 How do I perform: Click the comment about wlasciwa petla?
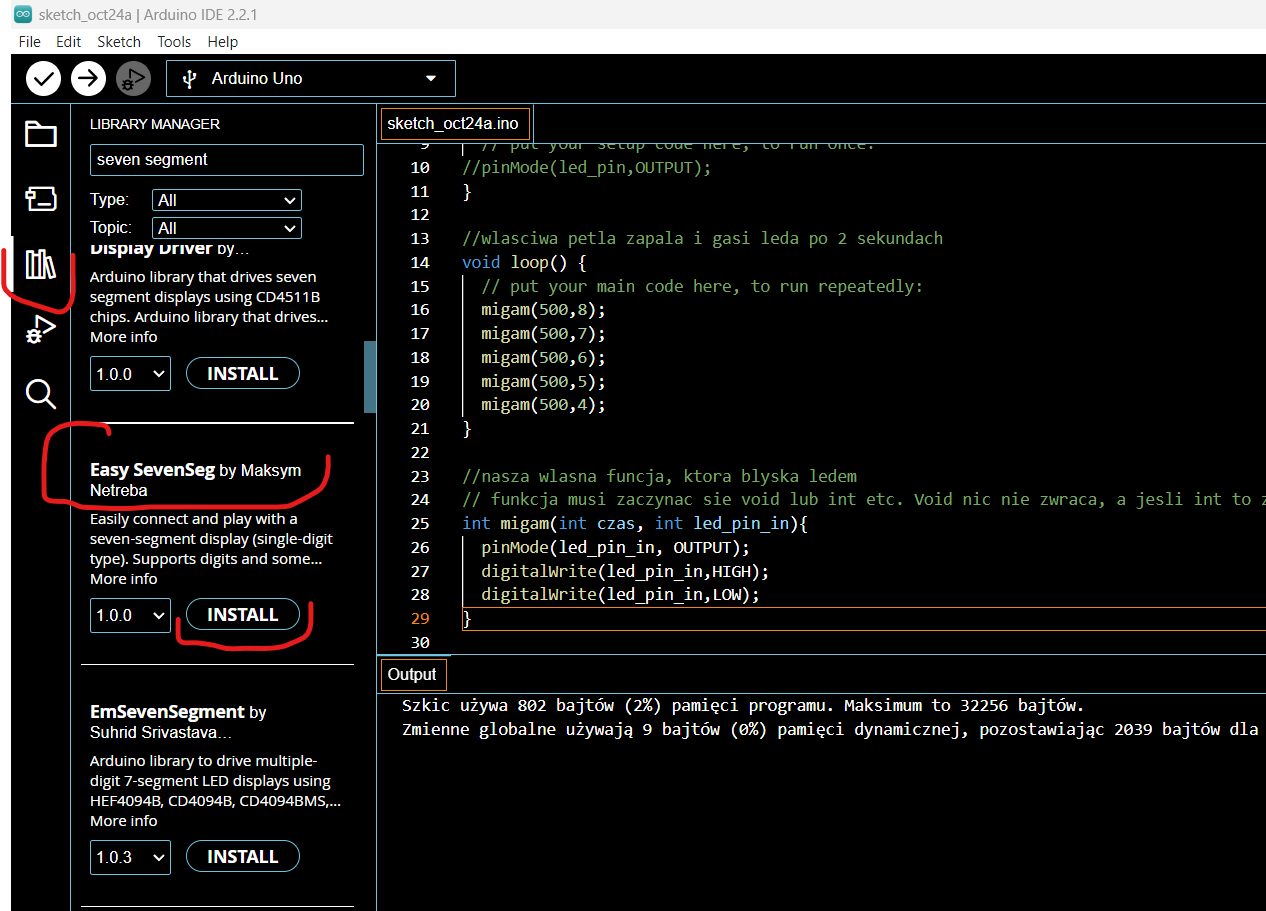pos(702,238)
